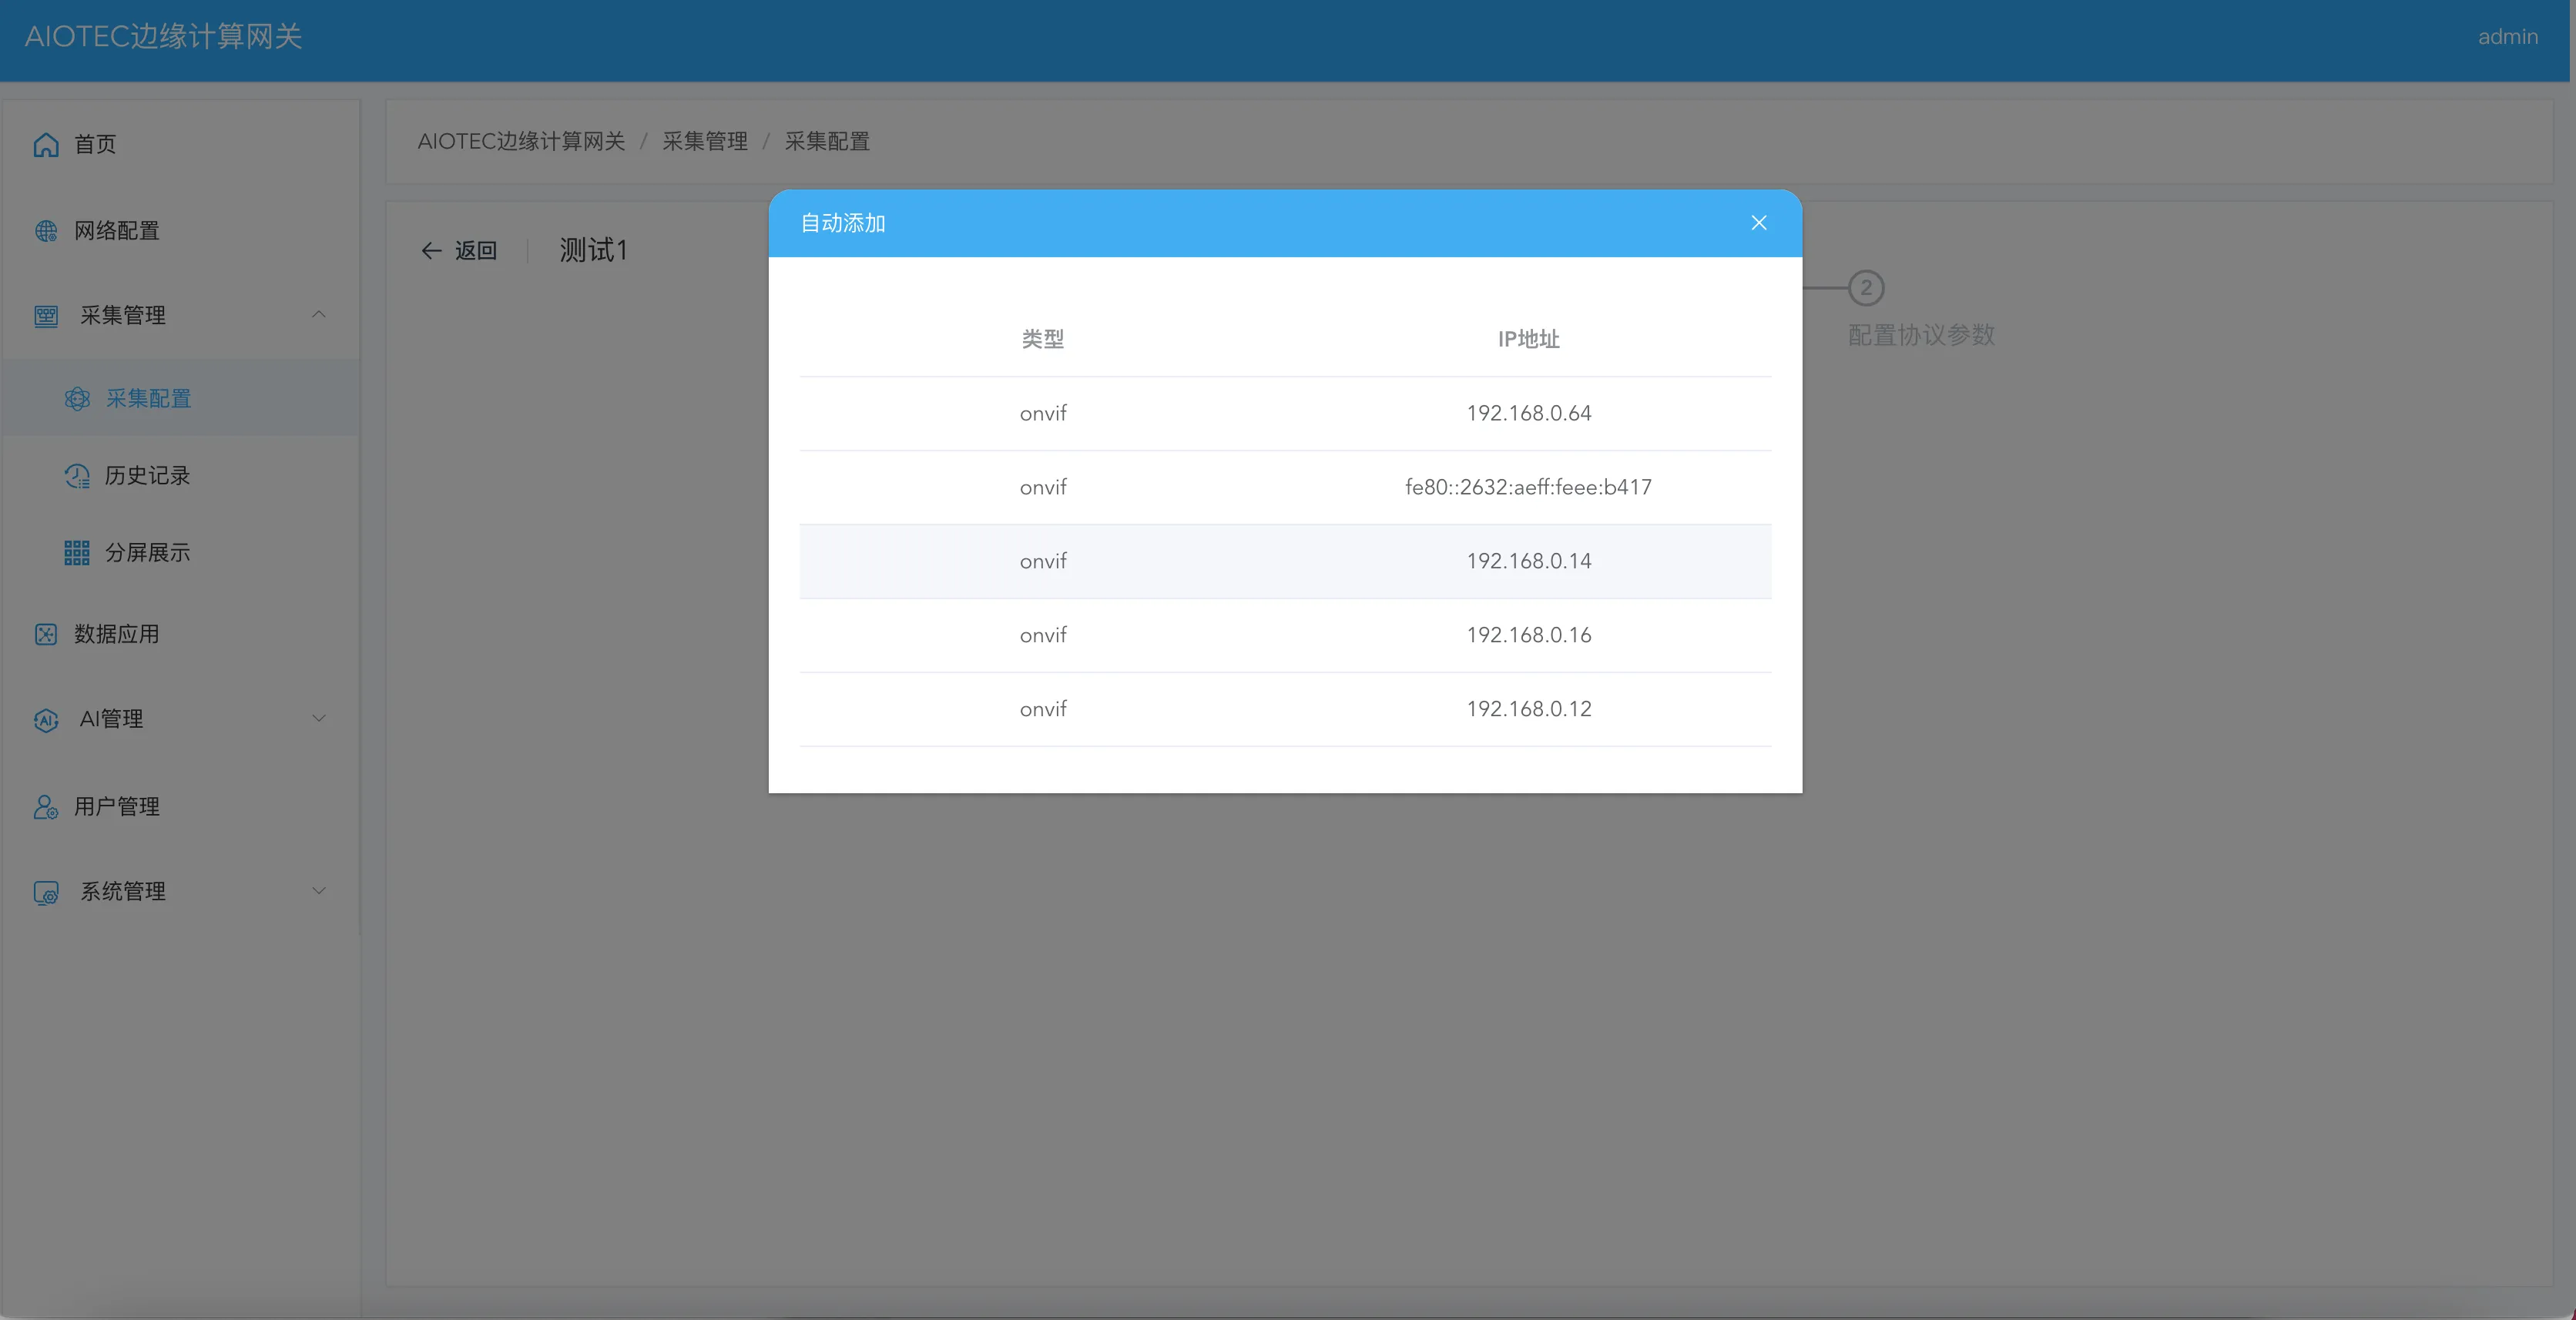This screenshot has width=2576, height=1320.
Task: Click the 采集管理 monitor icon
Action: tap(46, 316)
